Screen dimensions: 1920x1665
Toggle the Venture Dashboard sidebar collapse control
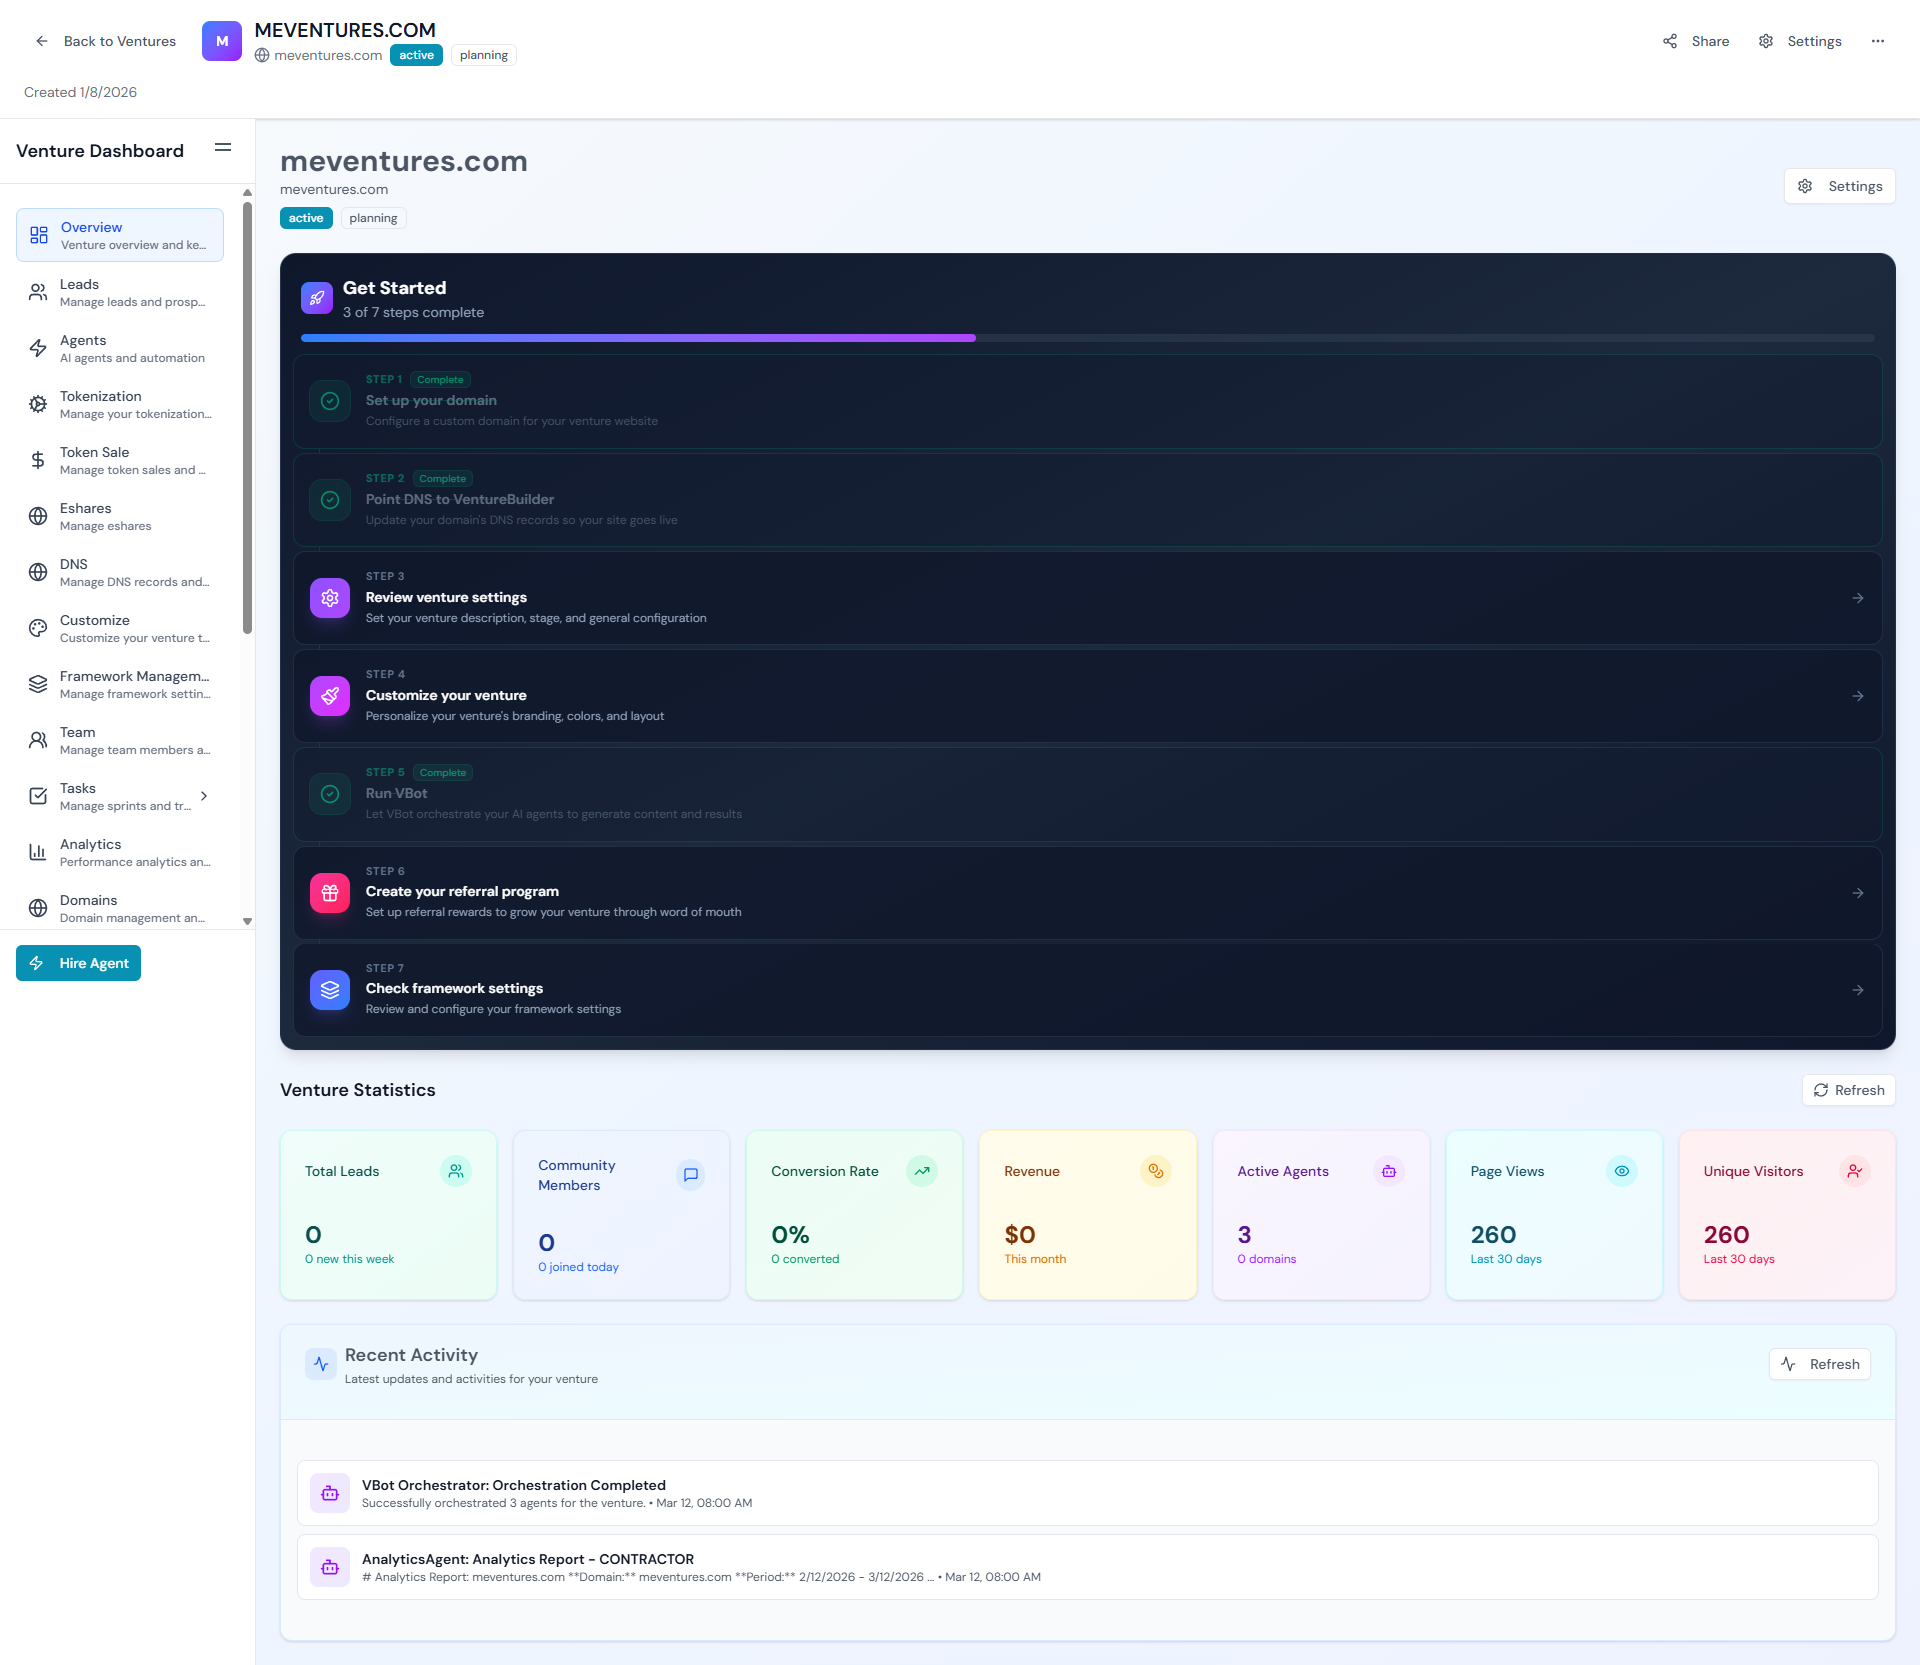[223, 148]
